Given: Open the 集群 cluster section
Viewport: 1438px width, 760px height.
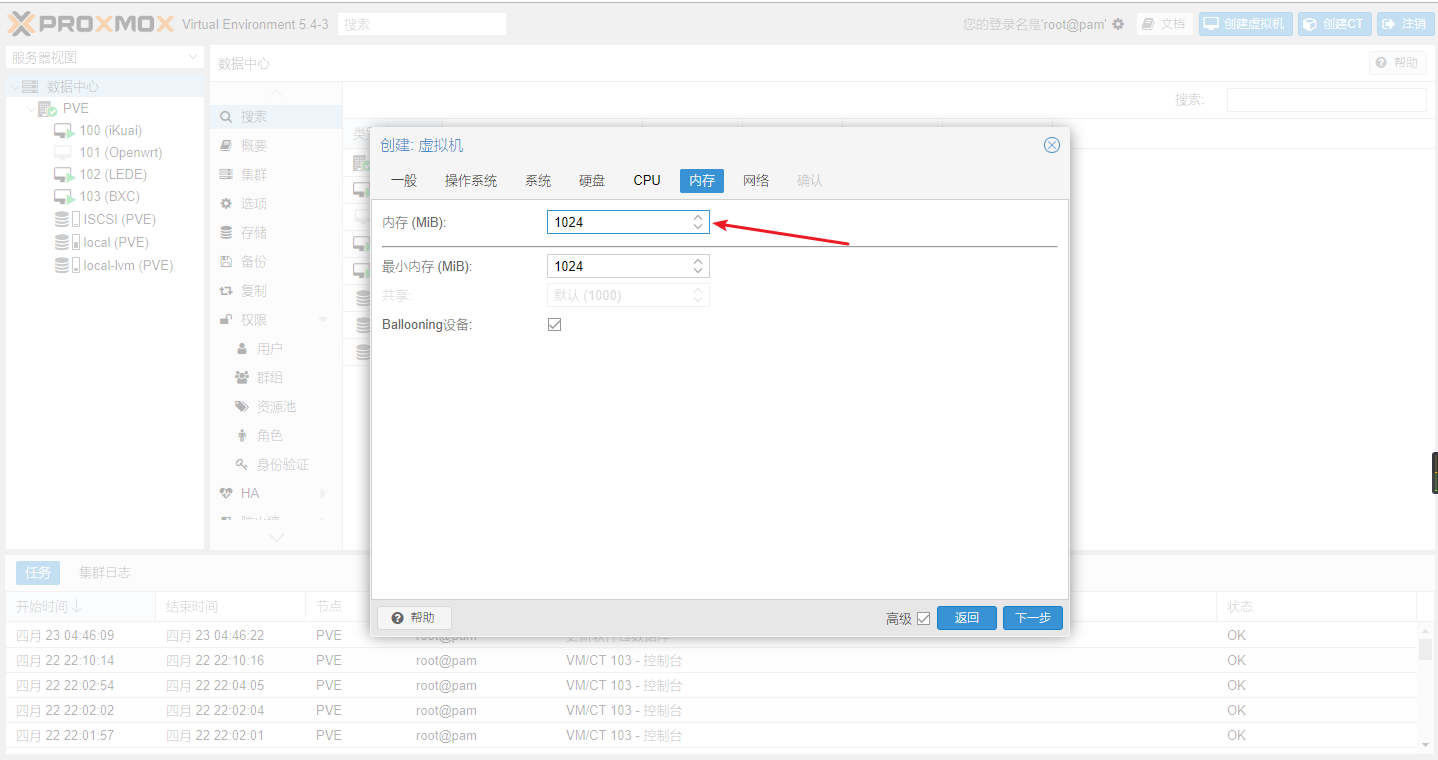Looking at the screenshot, I should pos(276,175).
